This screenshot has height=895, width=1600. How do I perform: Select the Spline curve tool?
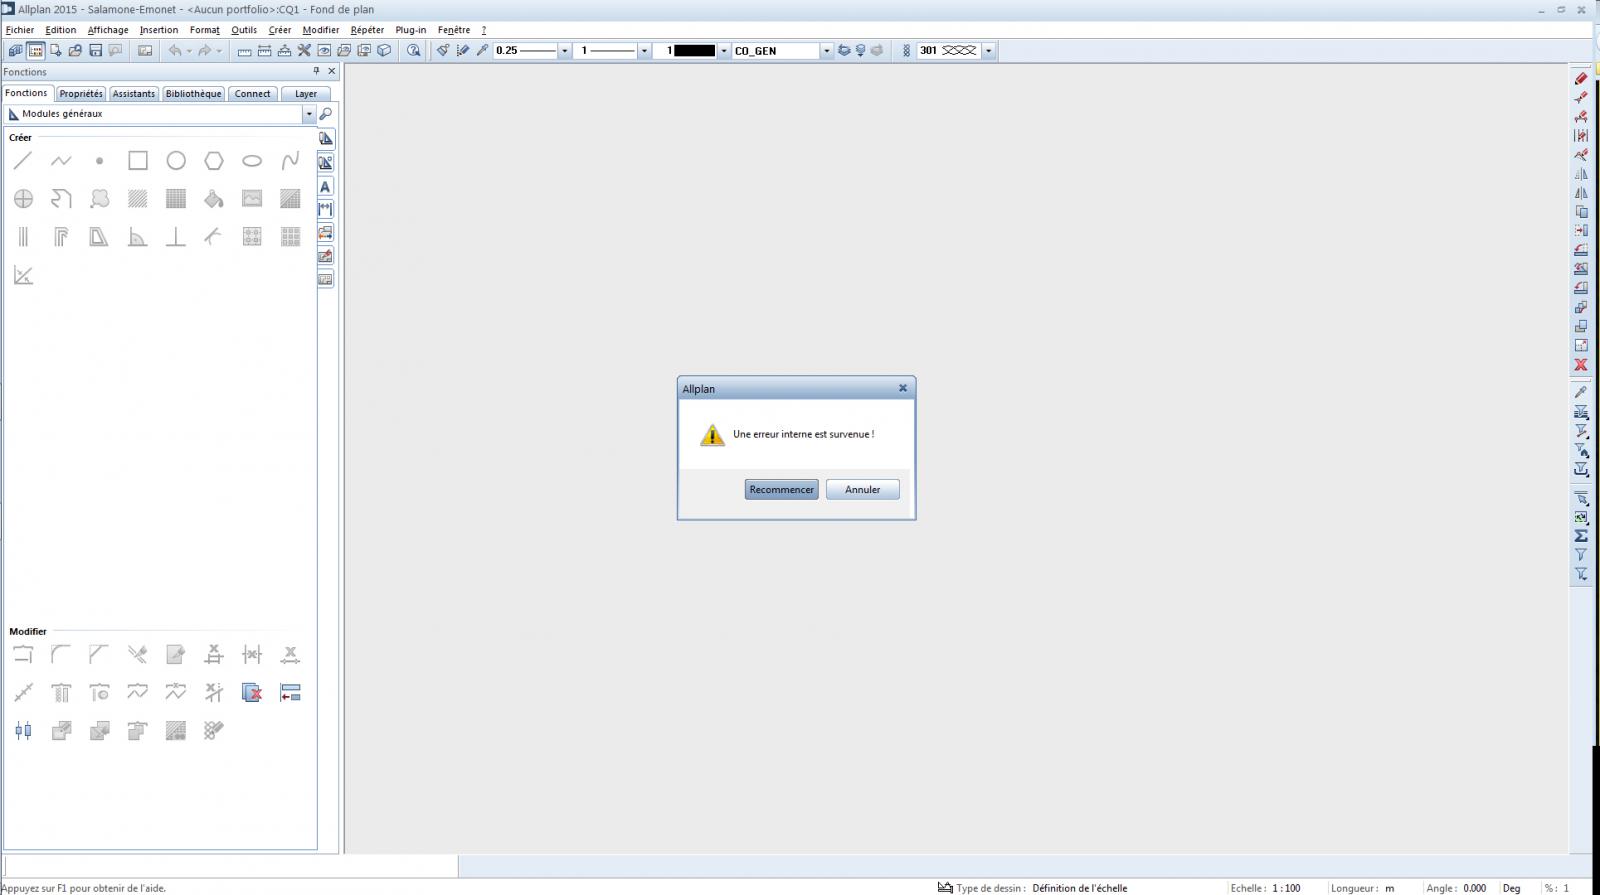click(290, 161)
